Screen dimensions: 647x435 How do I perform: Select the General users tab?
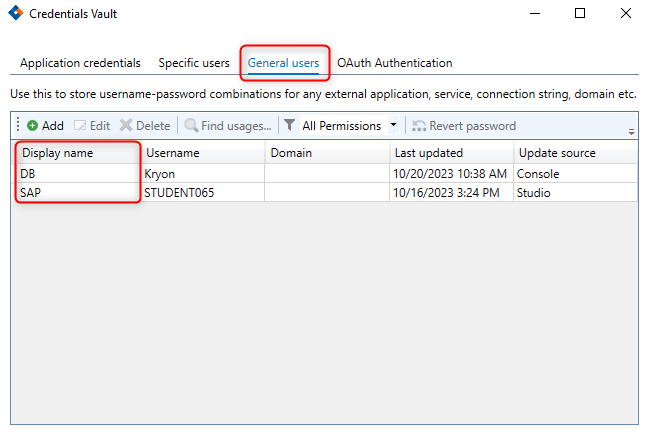(283, 63)
